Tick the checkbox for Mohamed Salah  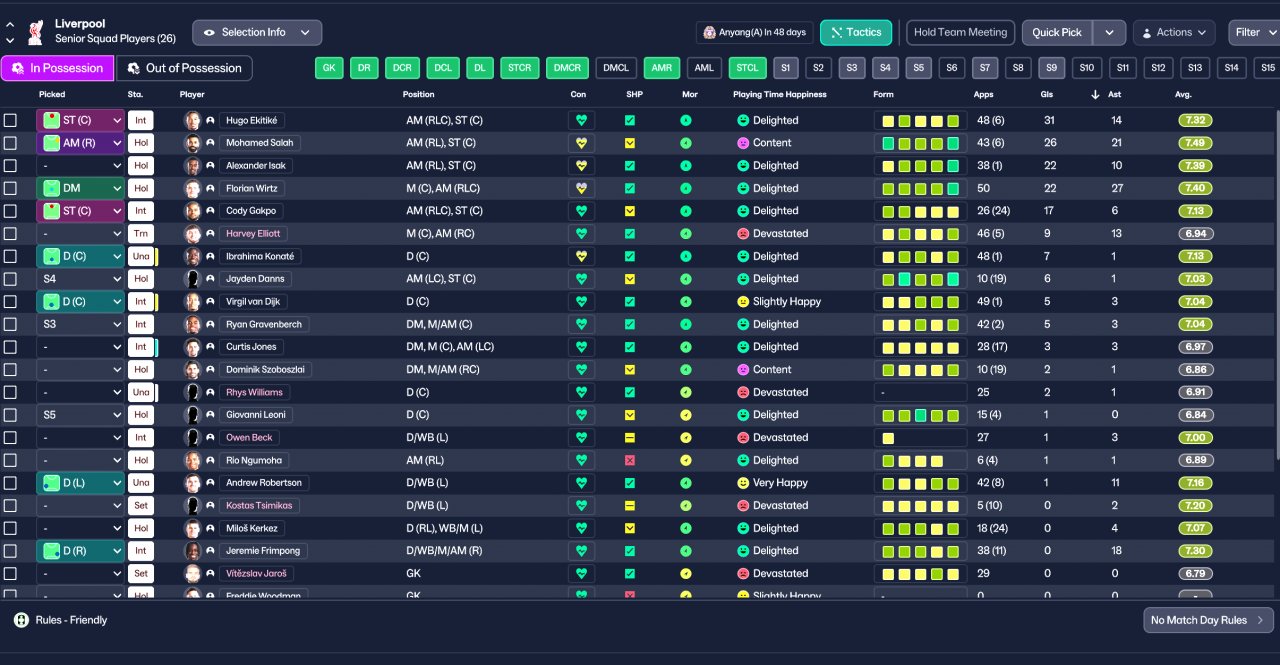(x=10, y=143)
